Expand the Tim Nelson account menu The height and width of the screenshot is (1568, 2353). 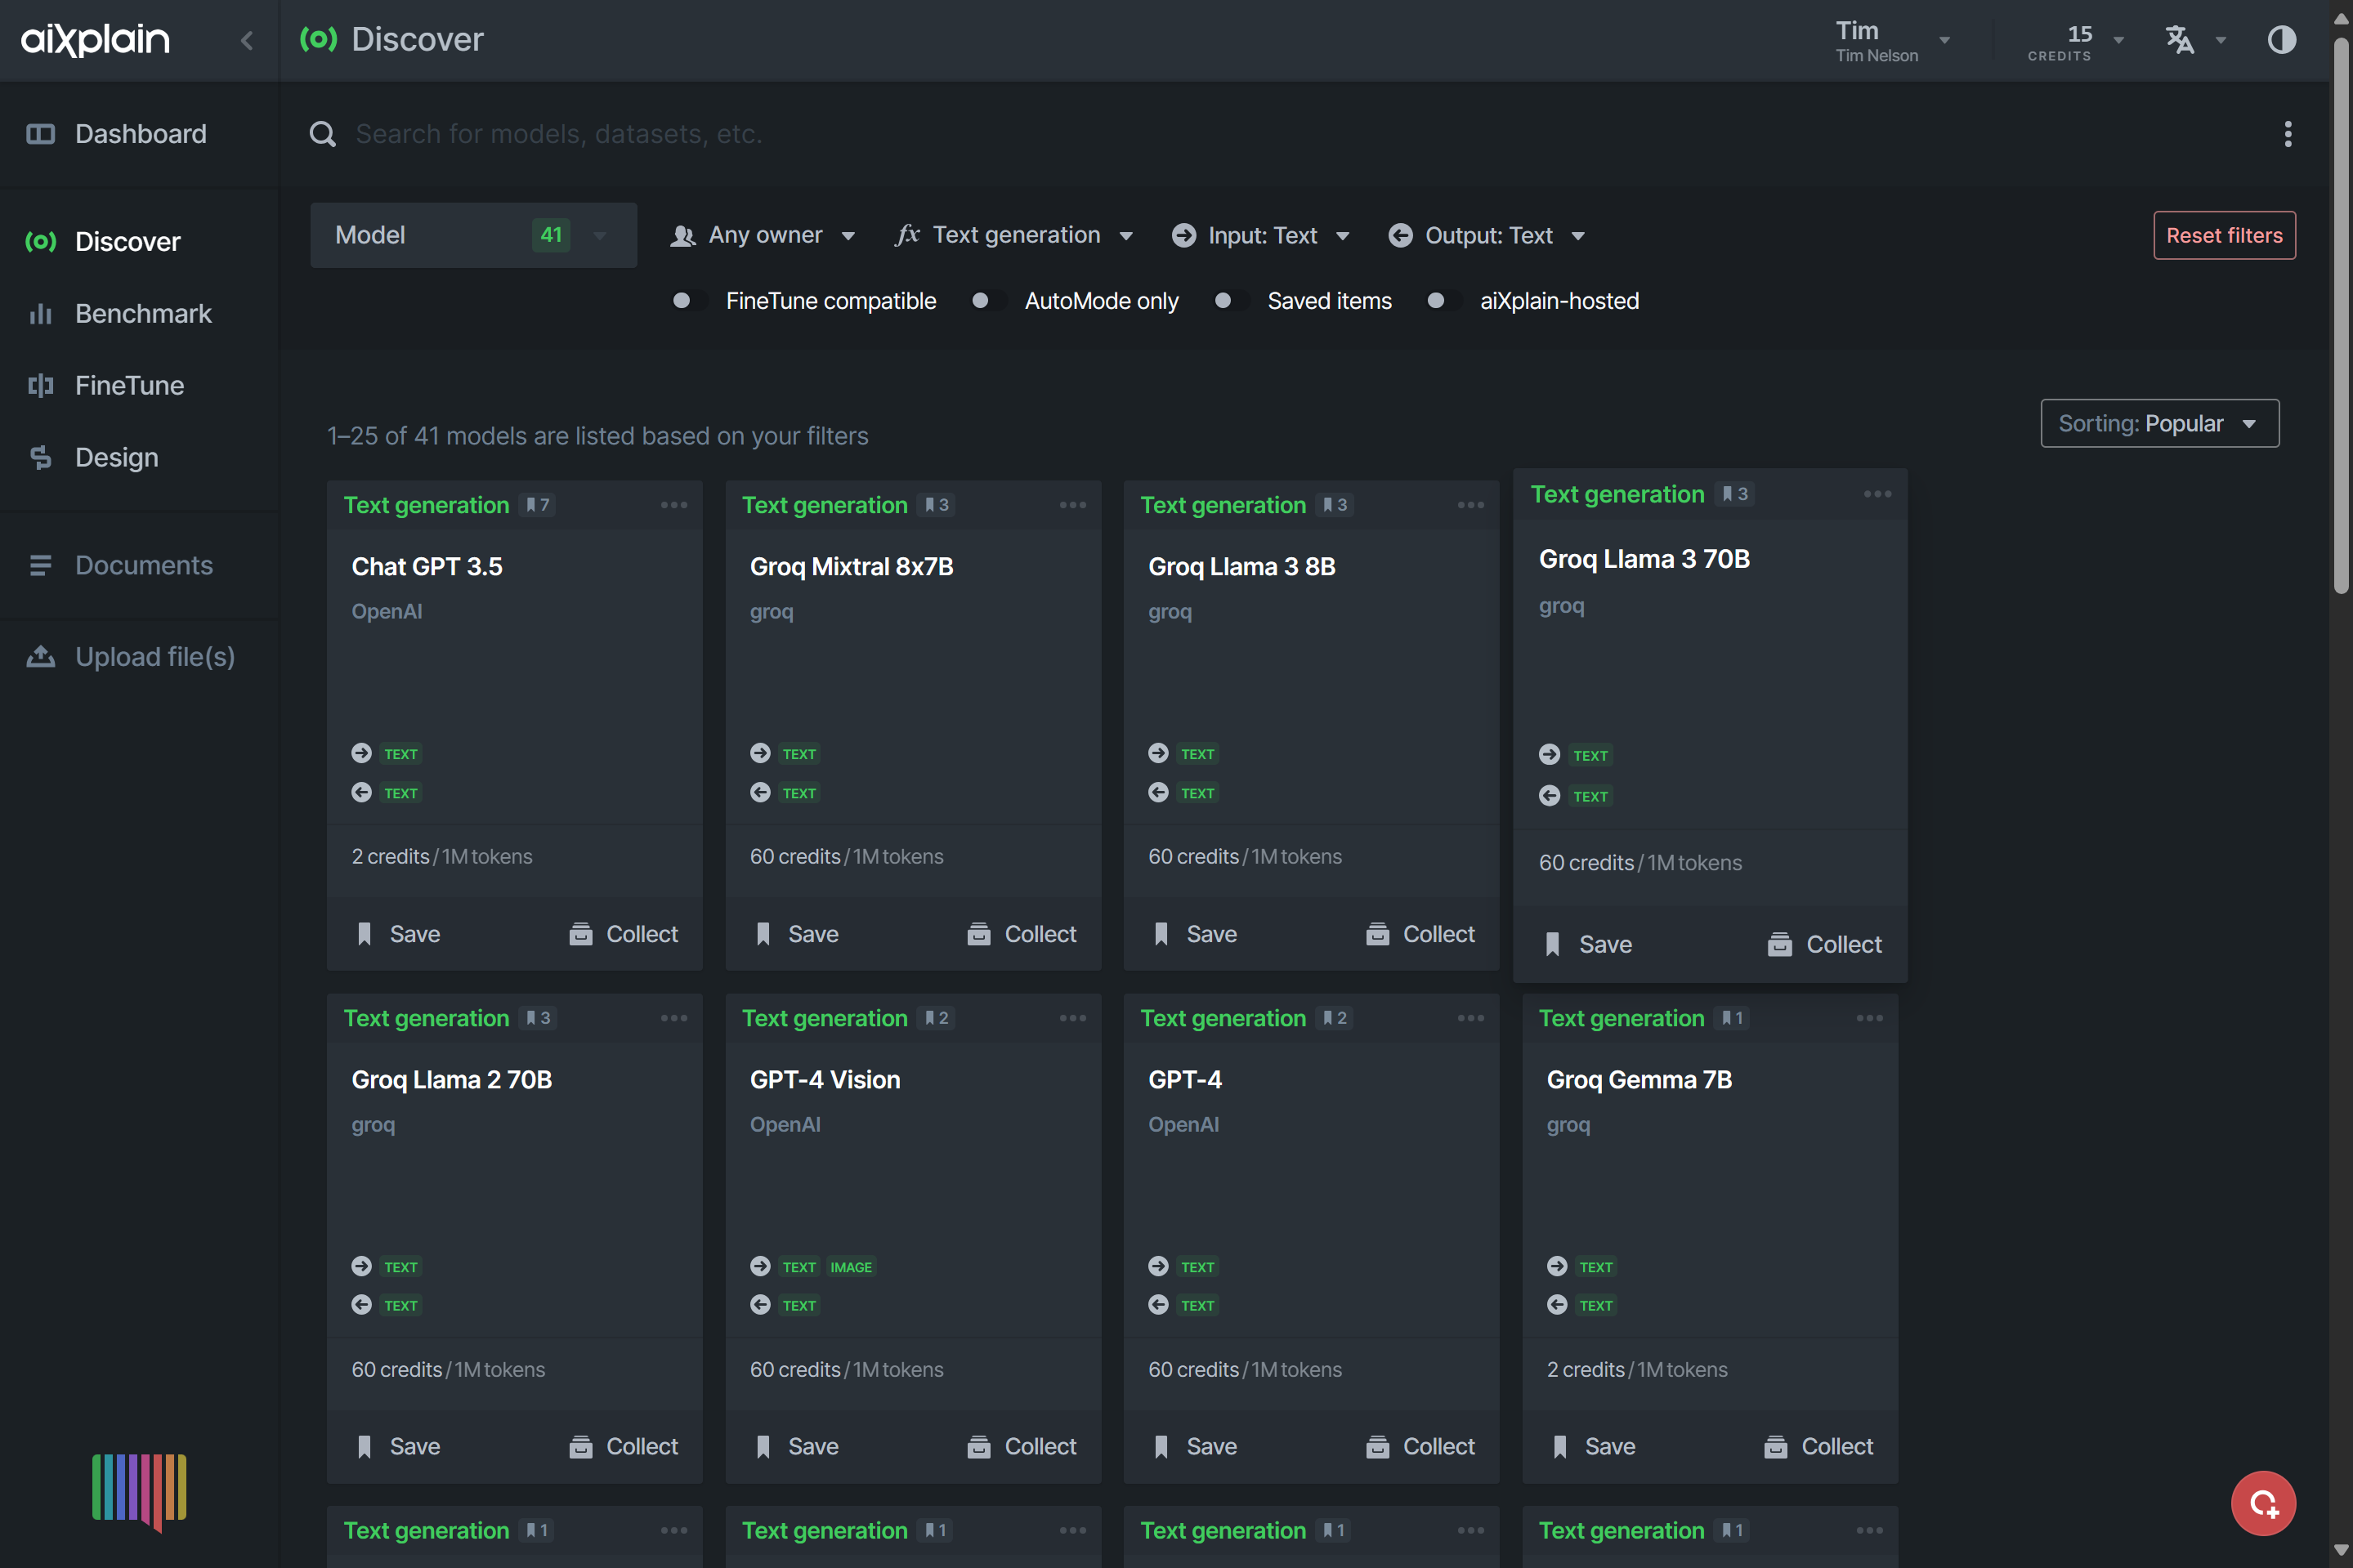click(1892, 40)
